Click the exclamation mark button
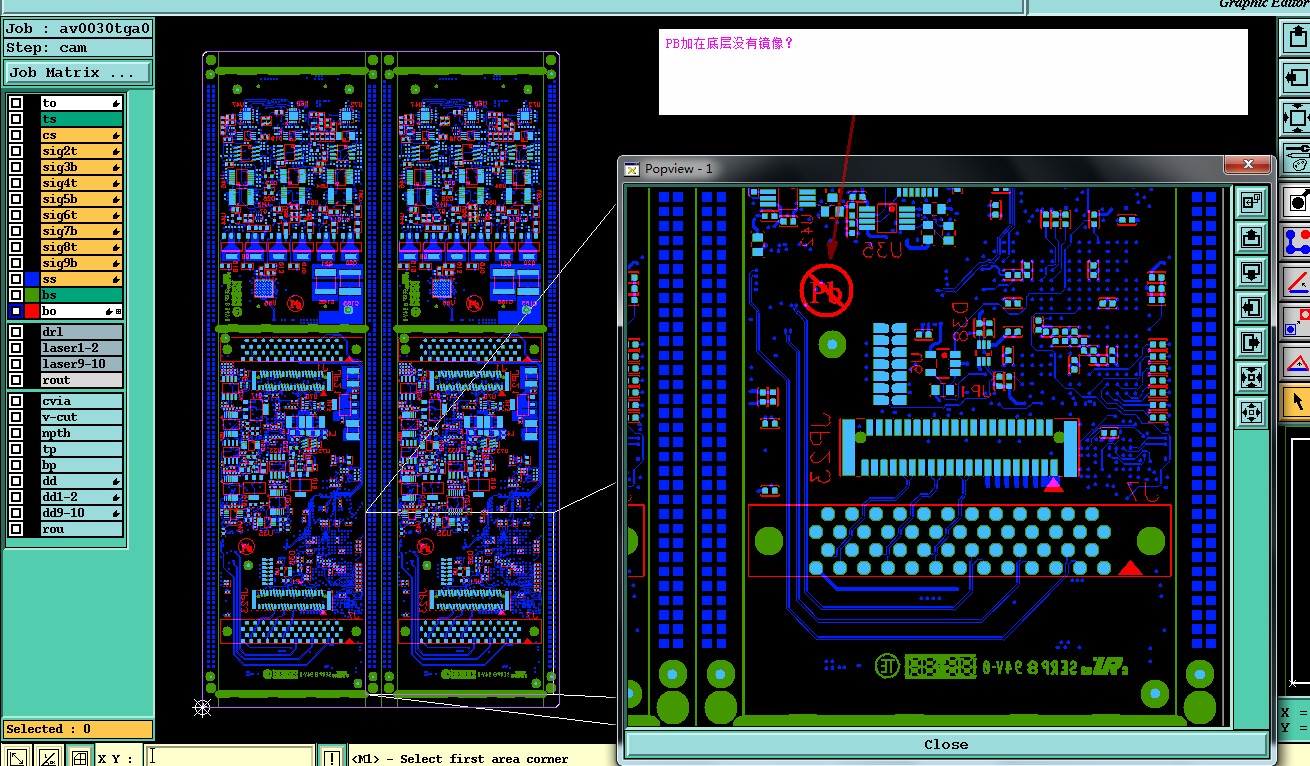The width and height of the screenshot is (1310, 766). click(x=331, y=758)
